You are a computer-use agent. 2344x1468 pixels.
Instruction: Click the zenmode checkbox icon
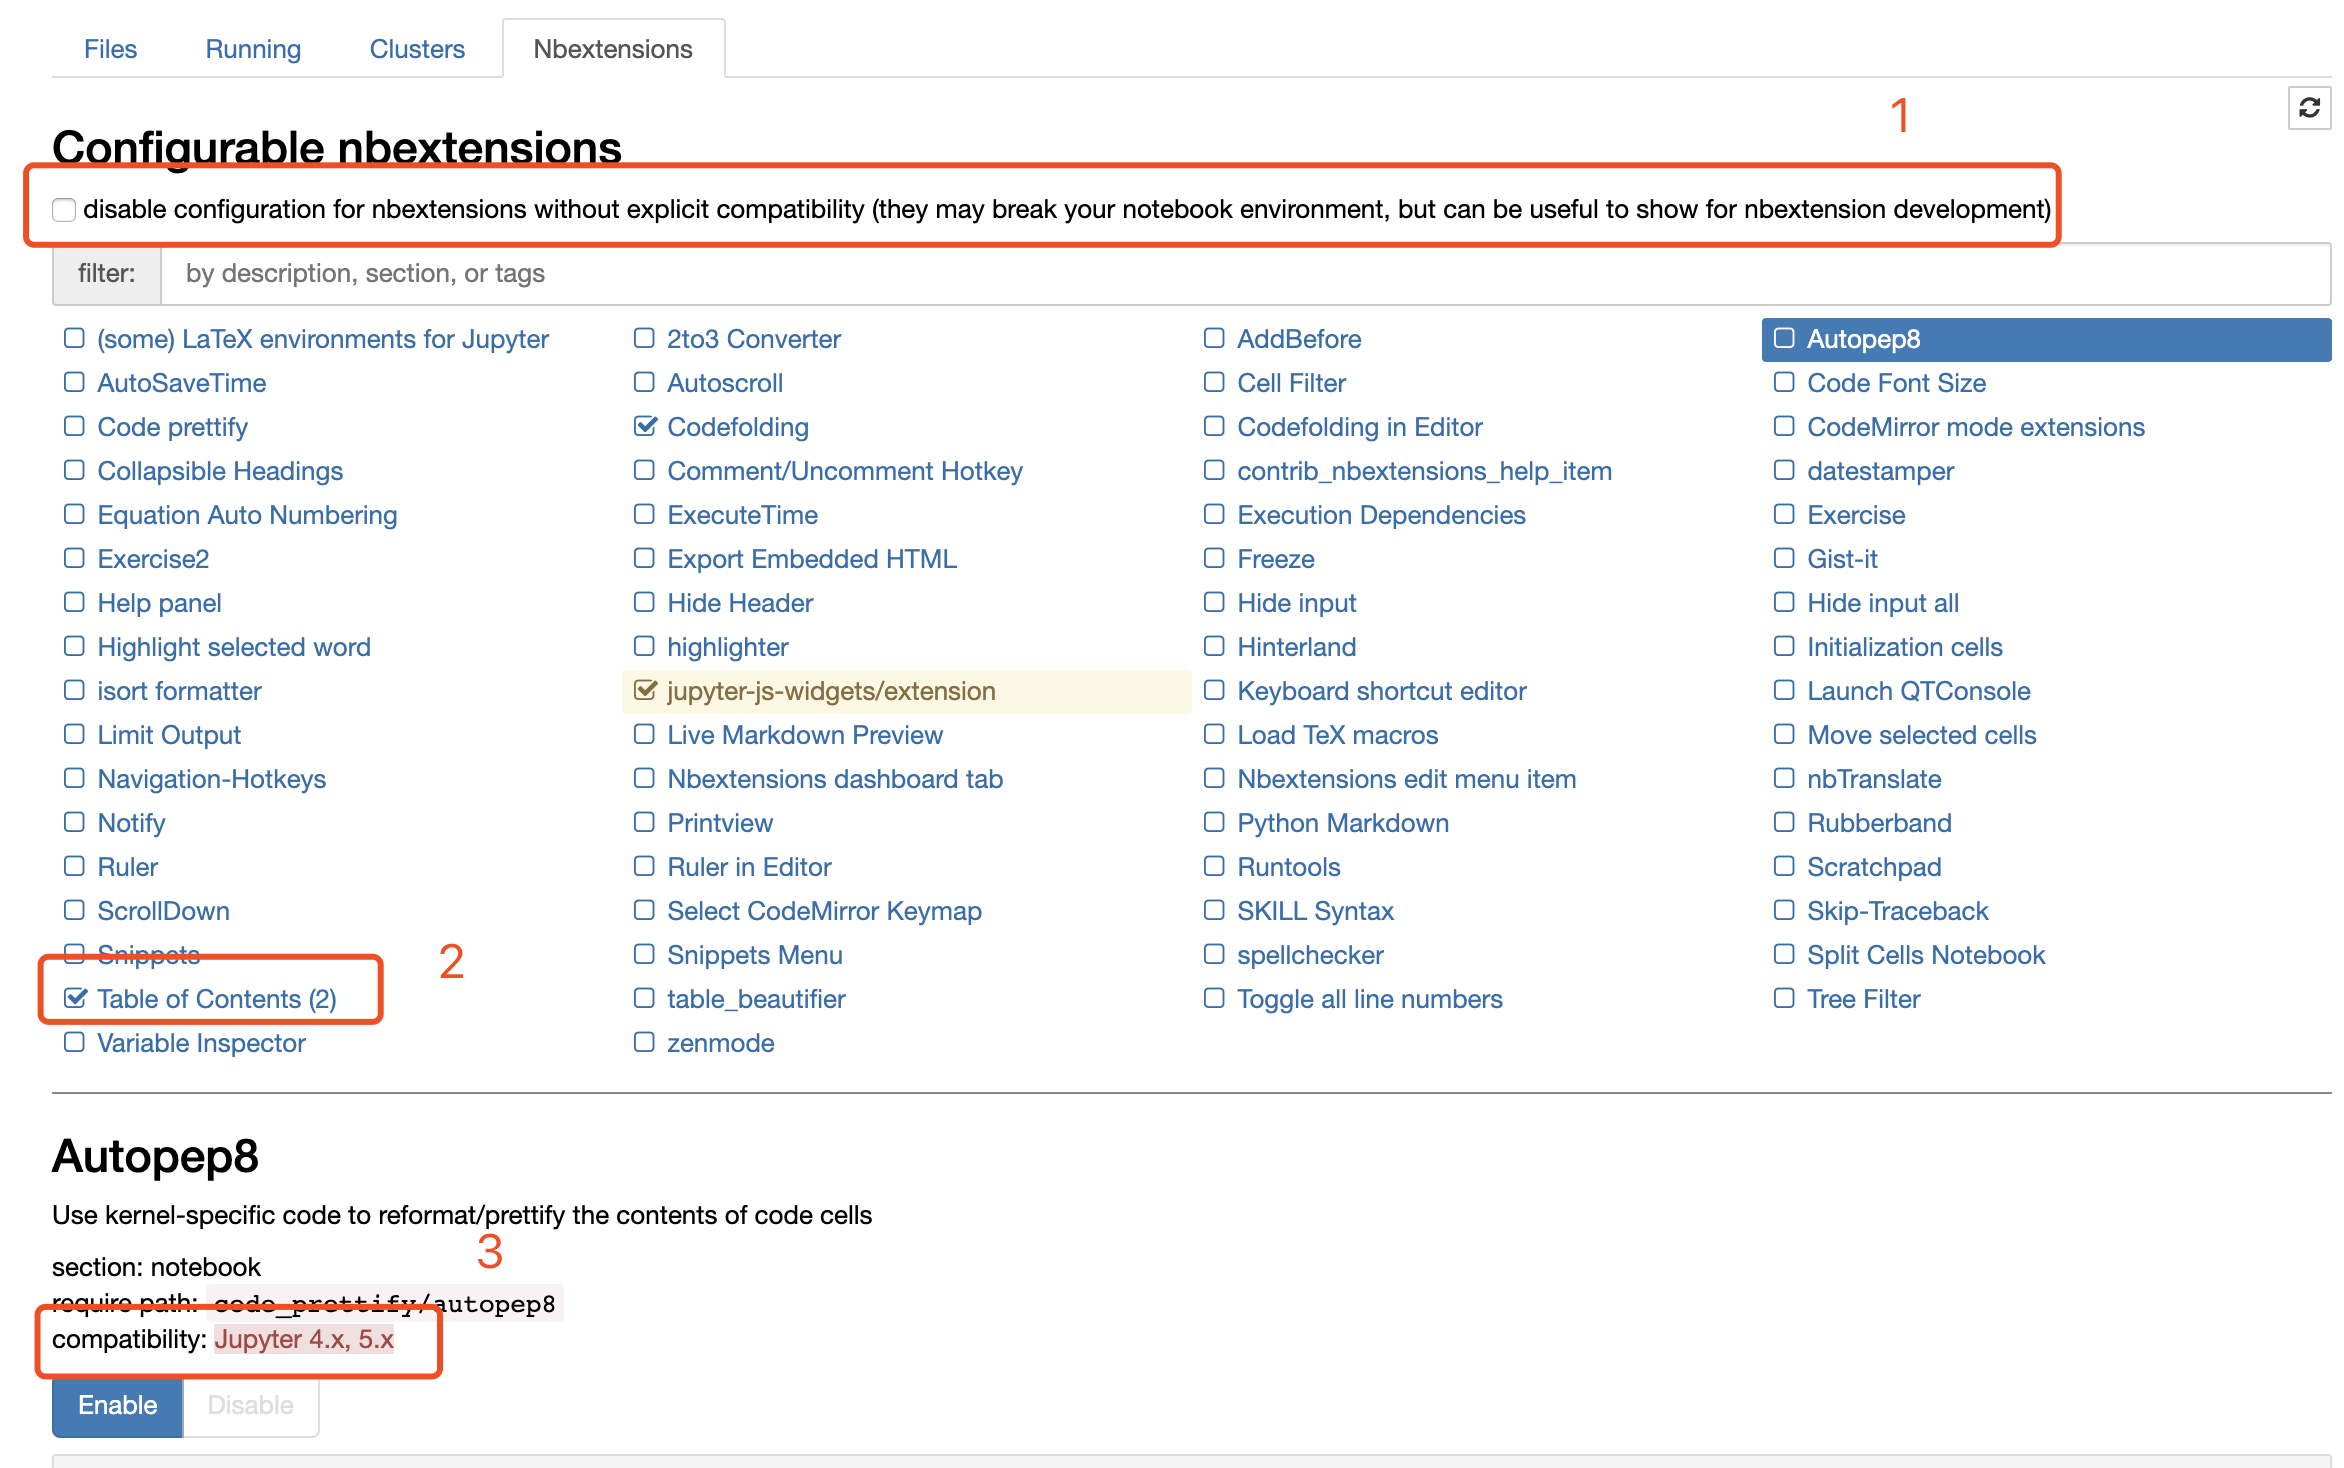pos(644,1042)
